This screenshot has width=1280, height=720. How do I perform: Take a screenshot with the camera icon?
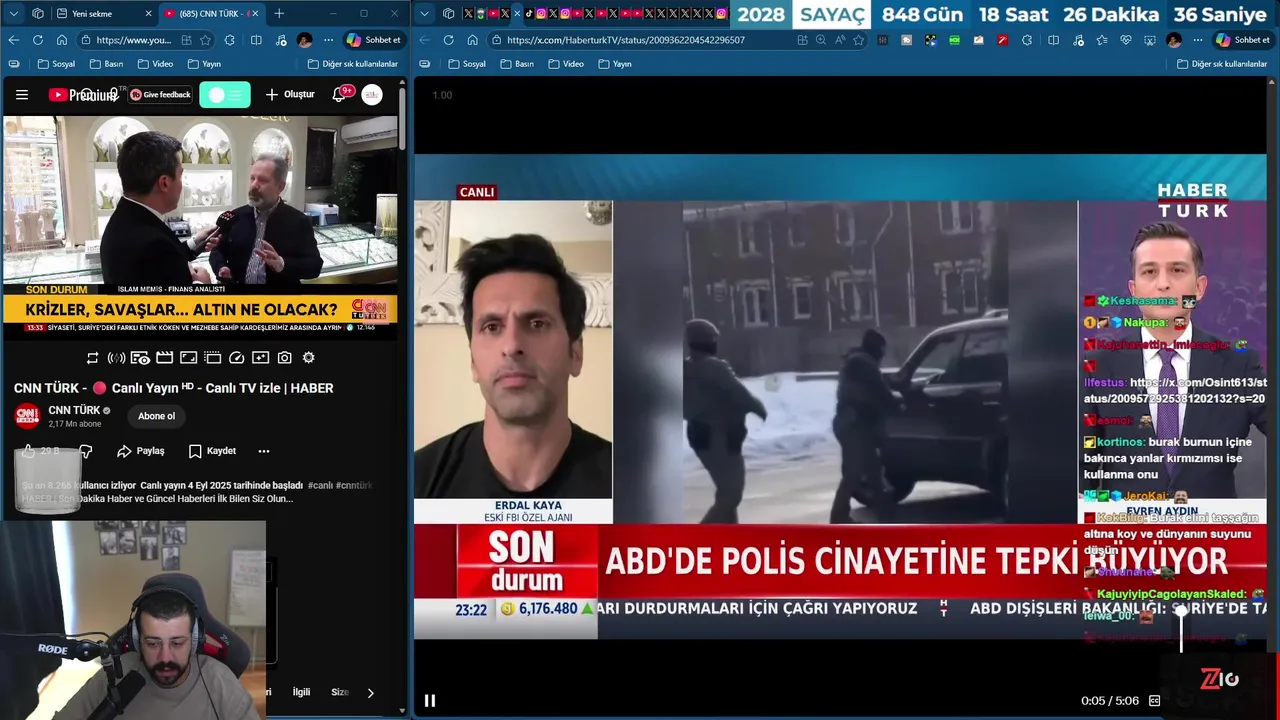[x=284, y=358]
